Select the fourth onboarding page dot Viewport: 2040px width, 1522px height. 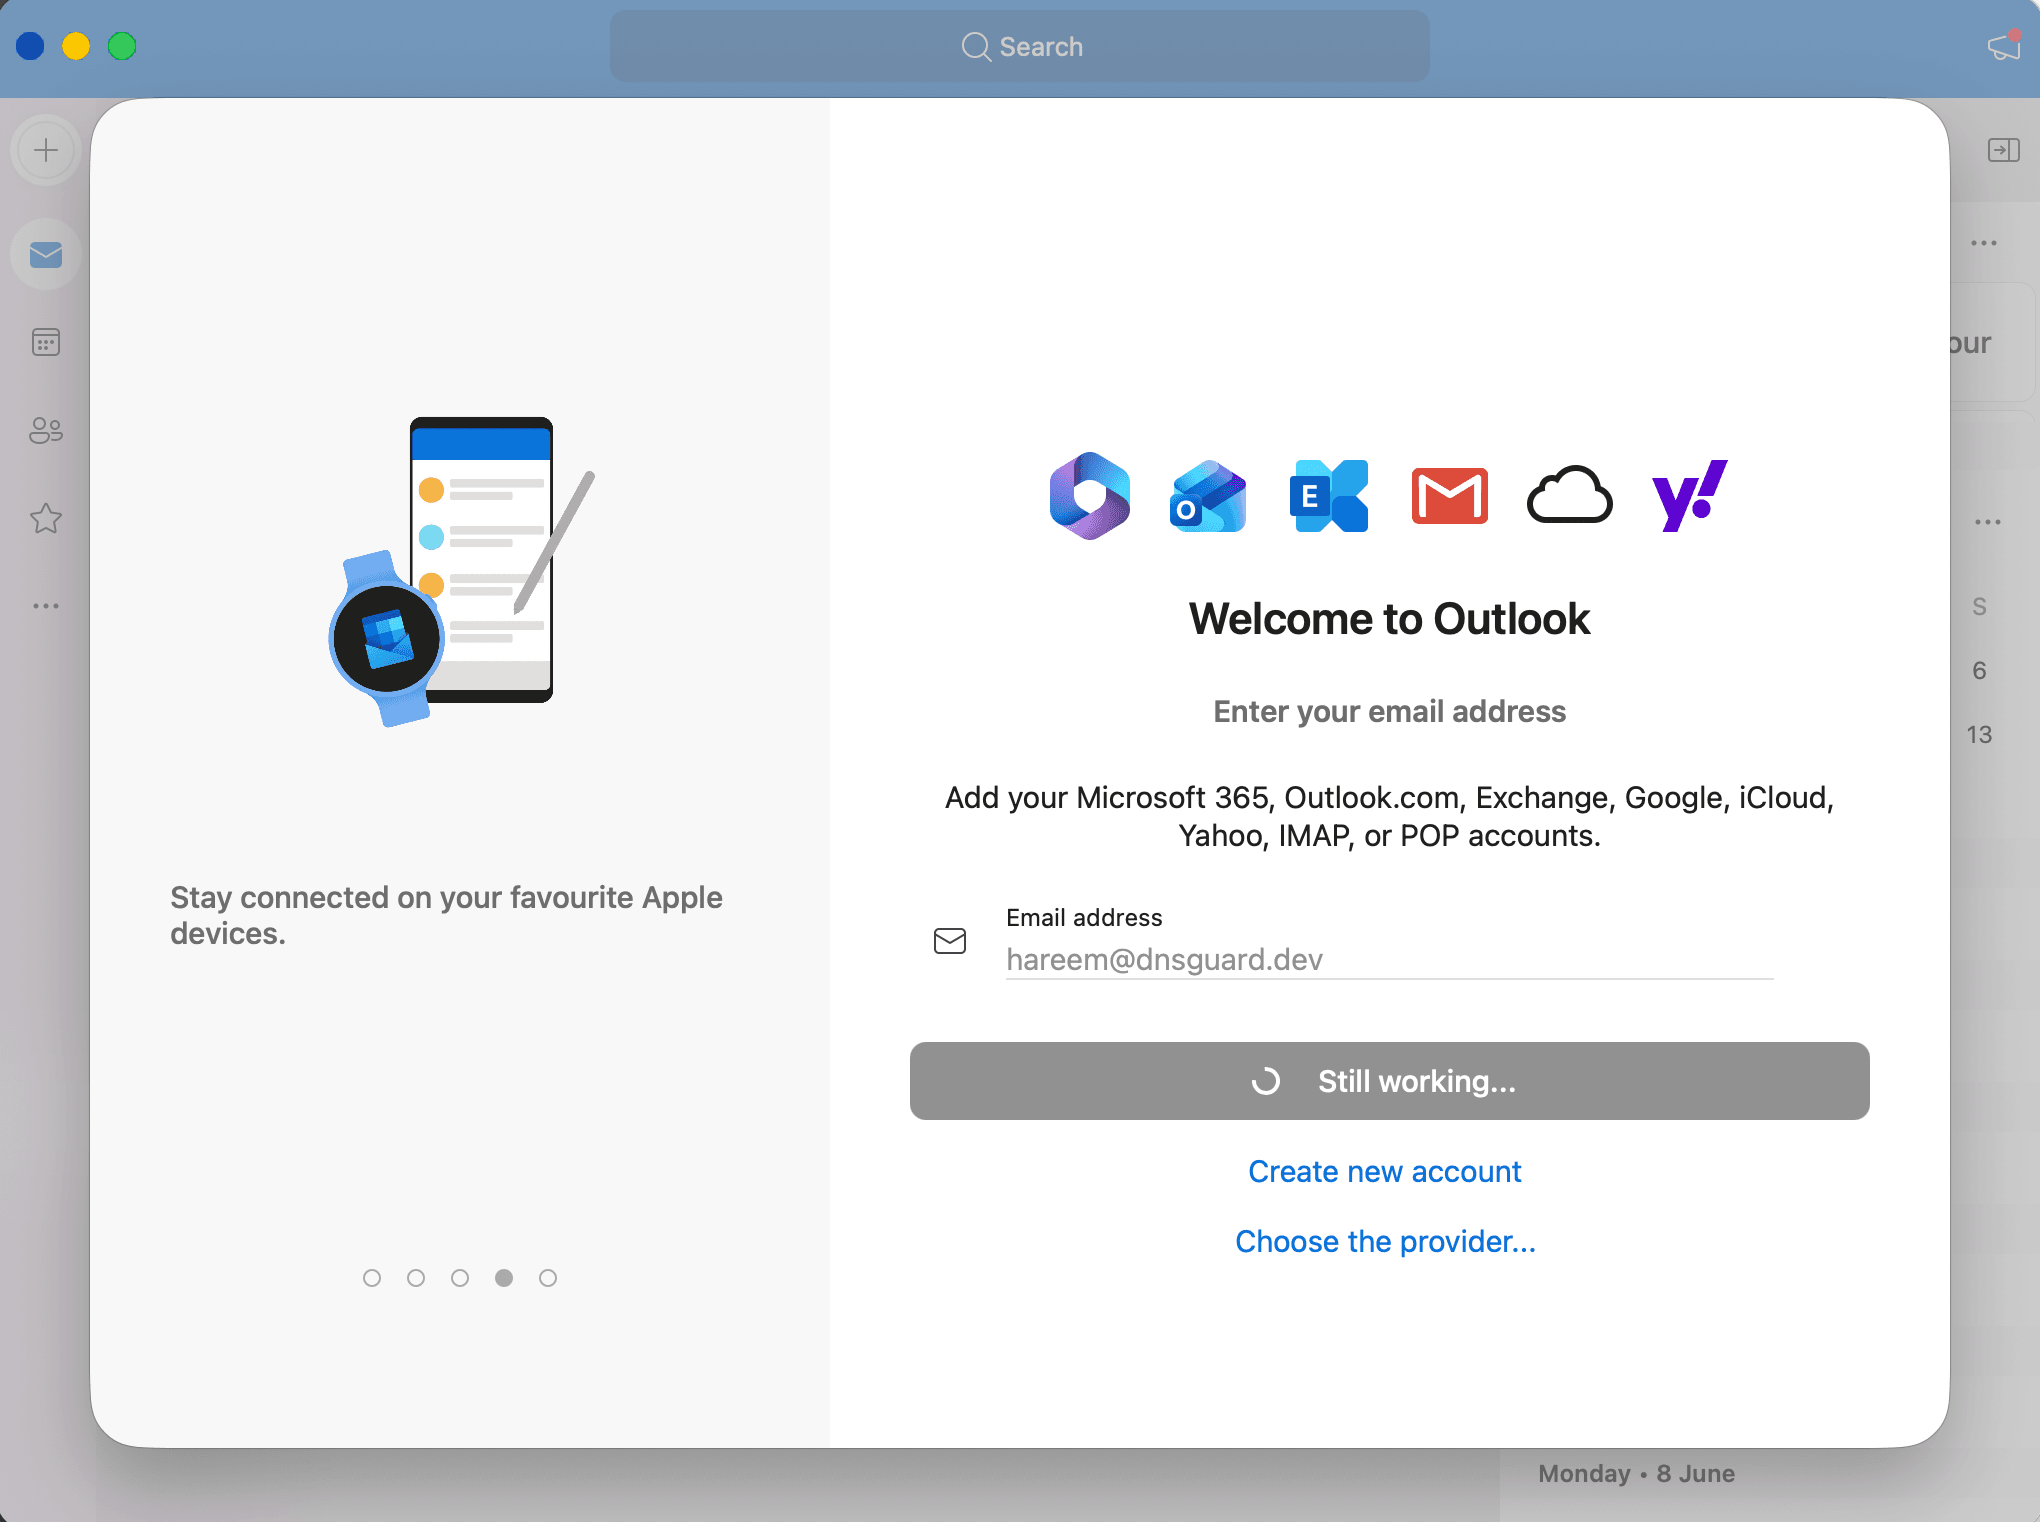[x=504, y=1278]
